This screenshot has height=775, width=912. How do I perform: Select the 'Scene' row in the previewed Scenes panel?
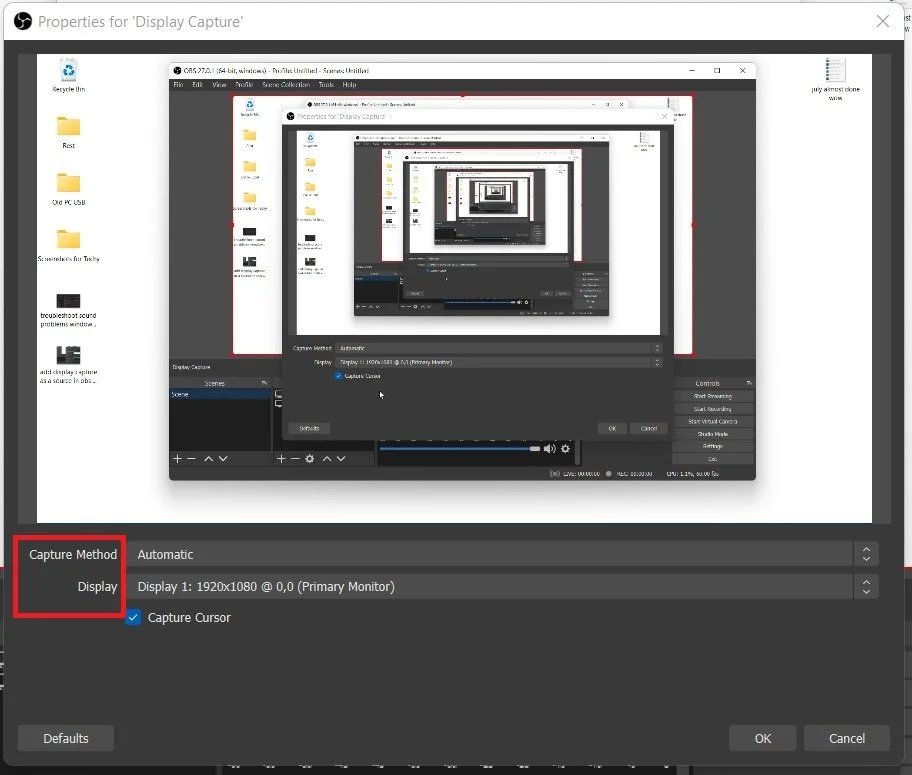point(220,394)
